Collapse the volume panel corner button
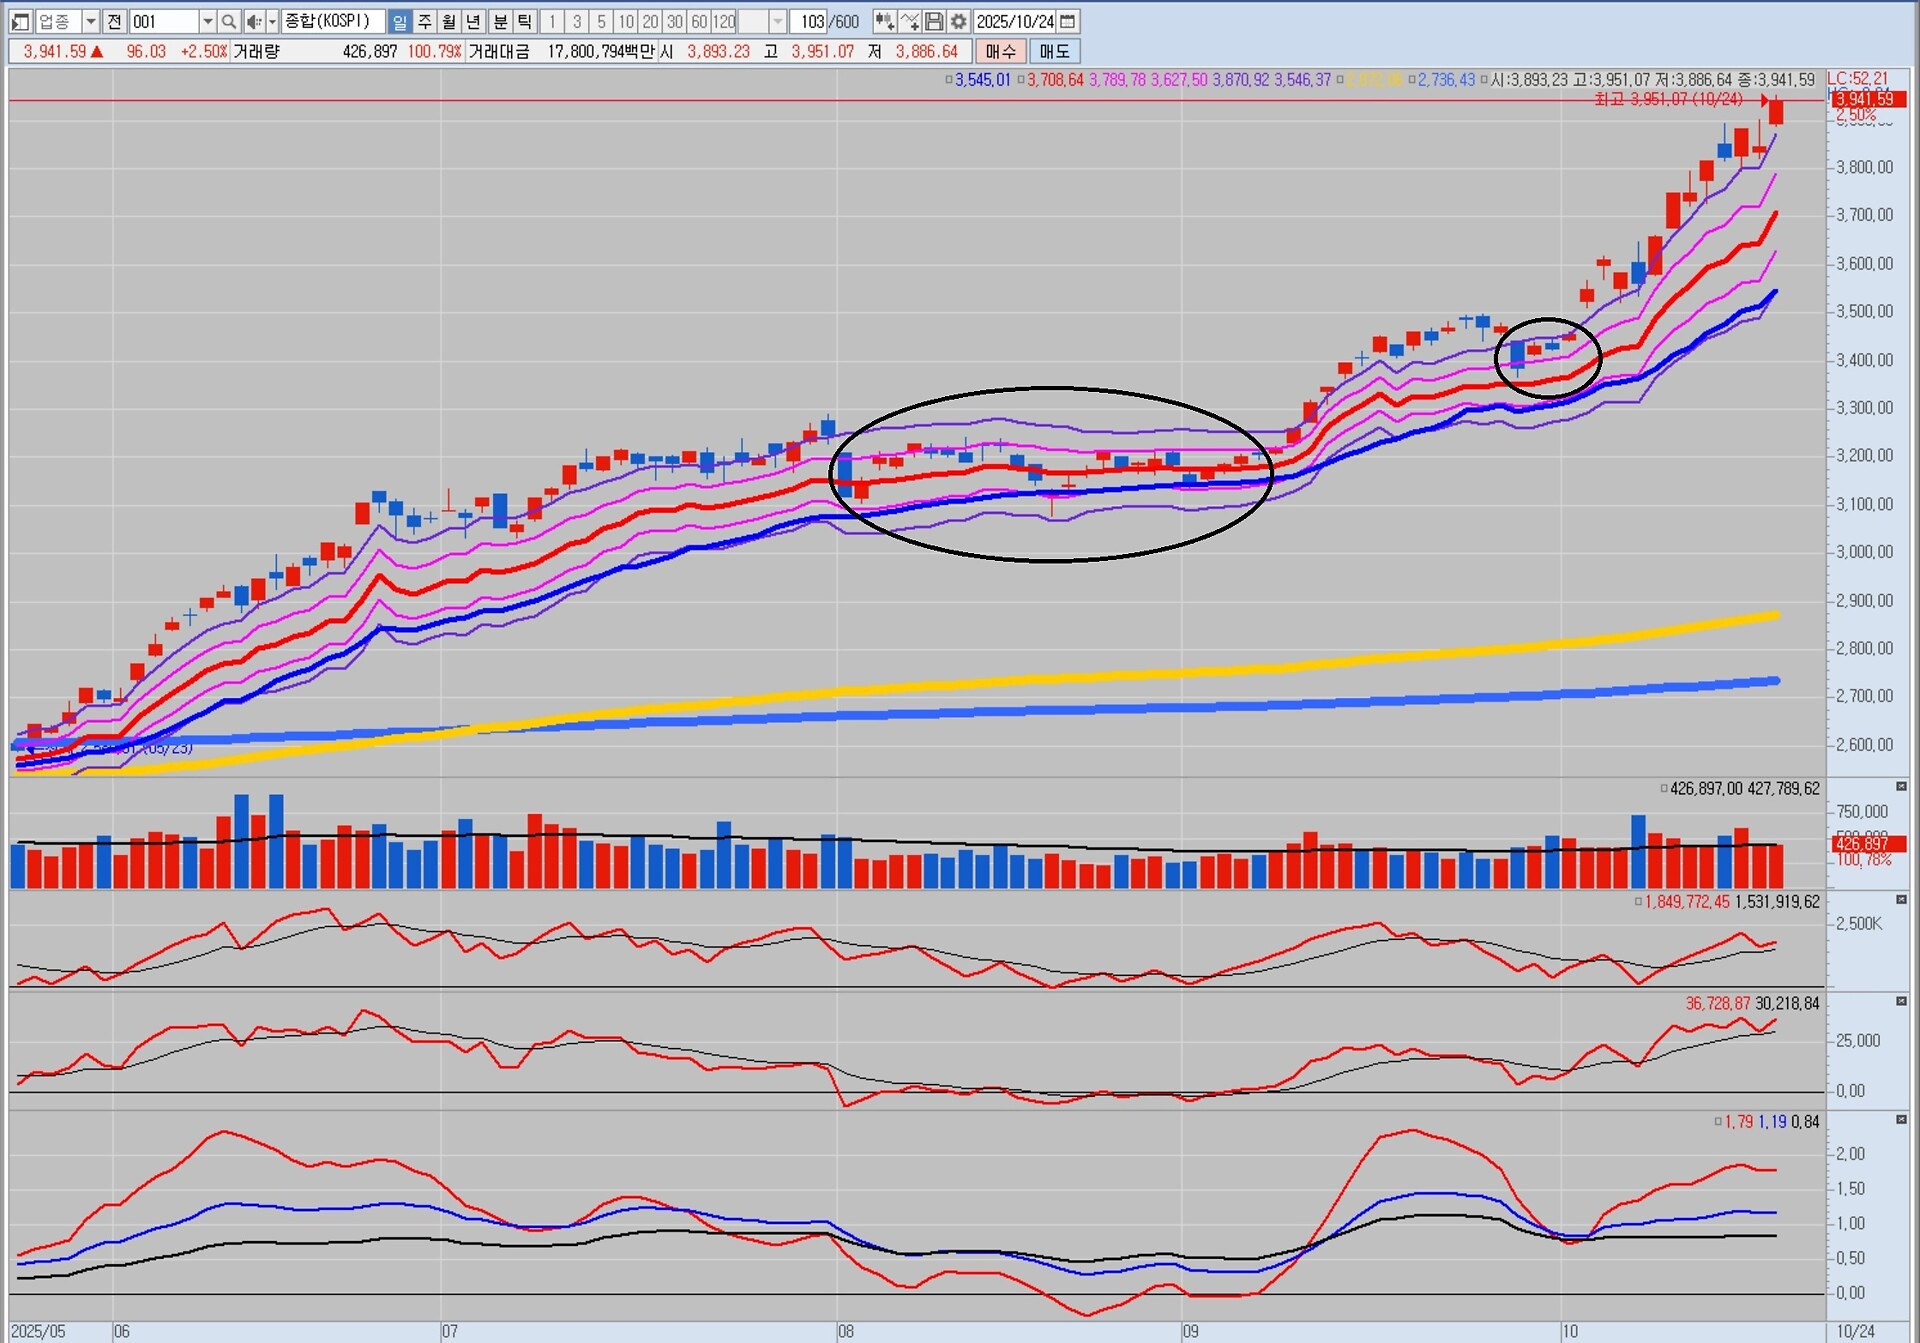This screenshot has height=1343, width=1920. coord(1901,787)
